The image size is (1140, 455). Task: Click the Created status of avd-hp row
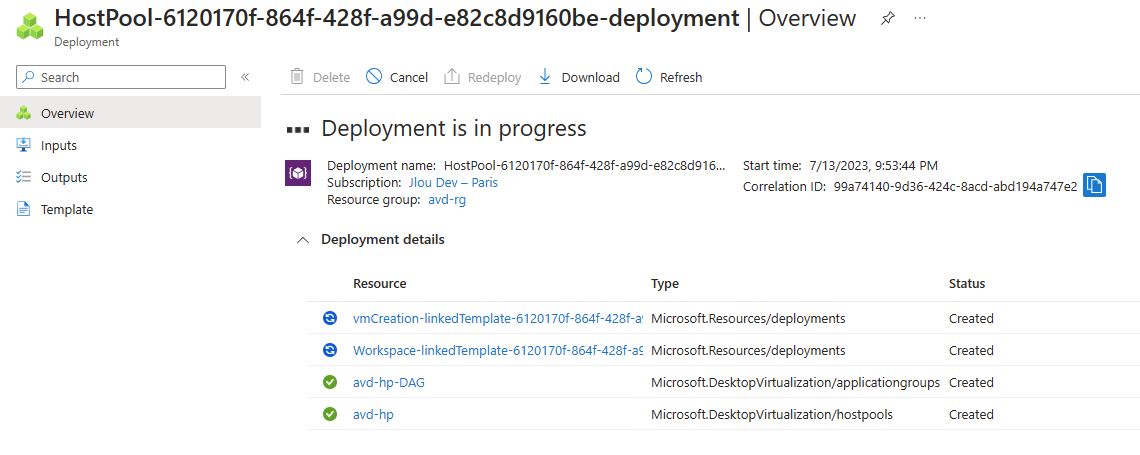click(971, 414)
